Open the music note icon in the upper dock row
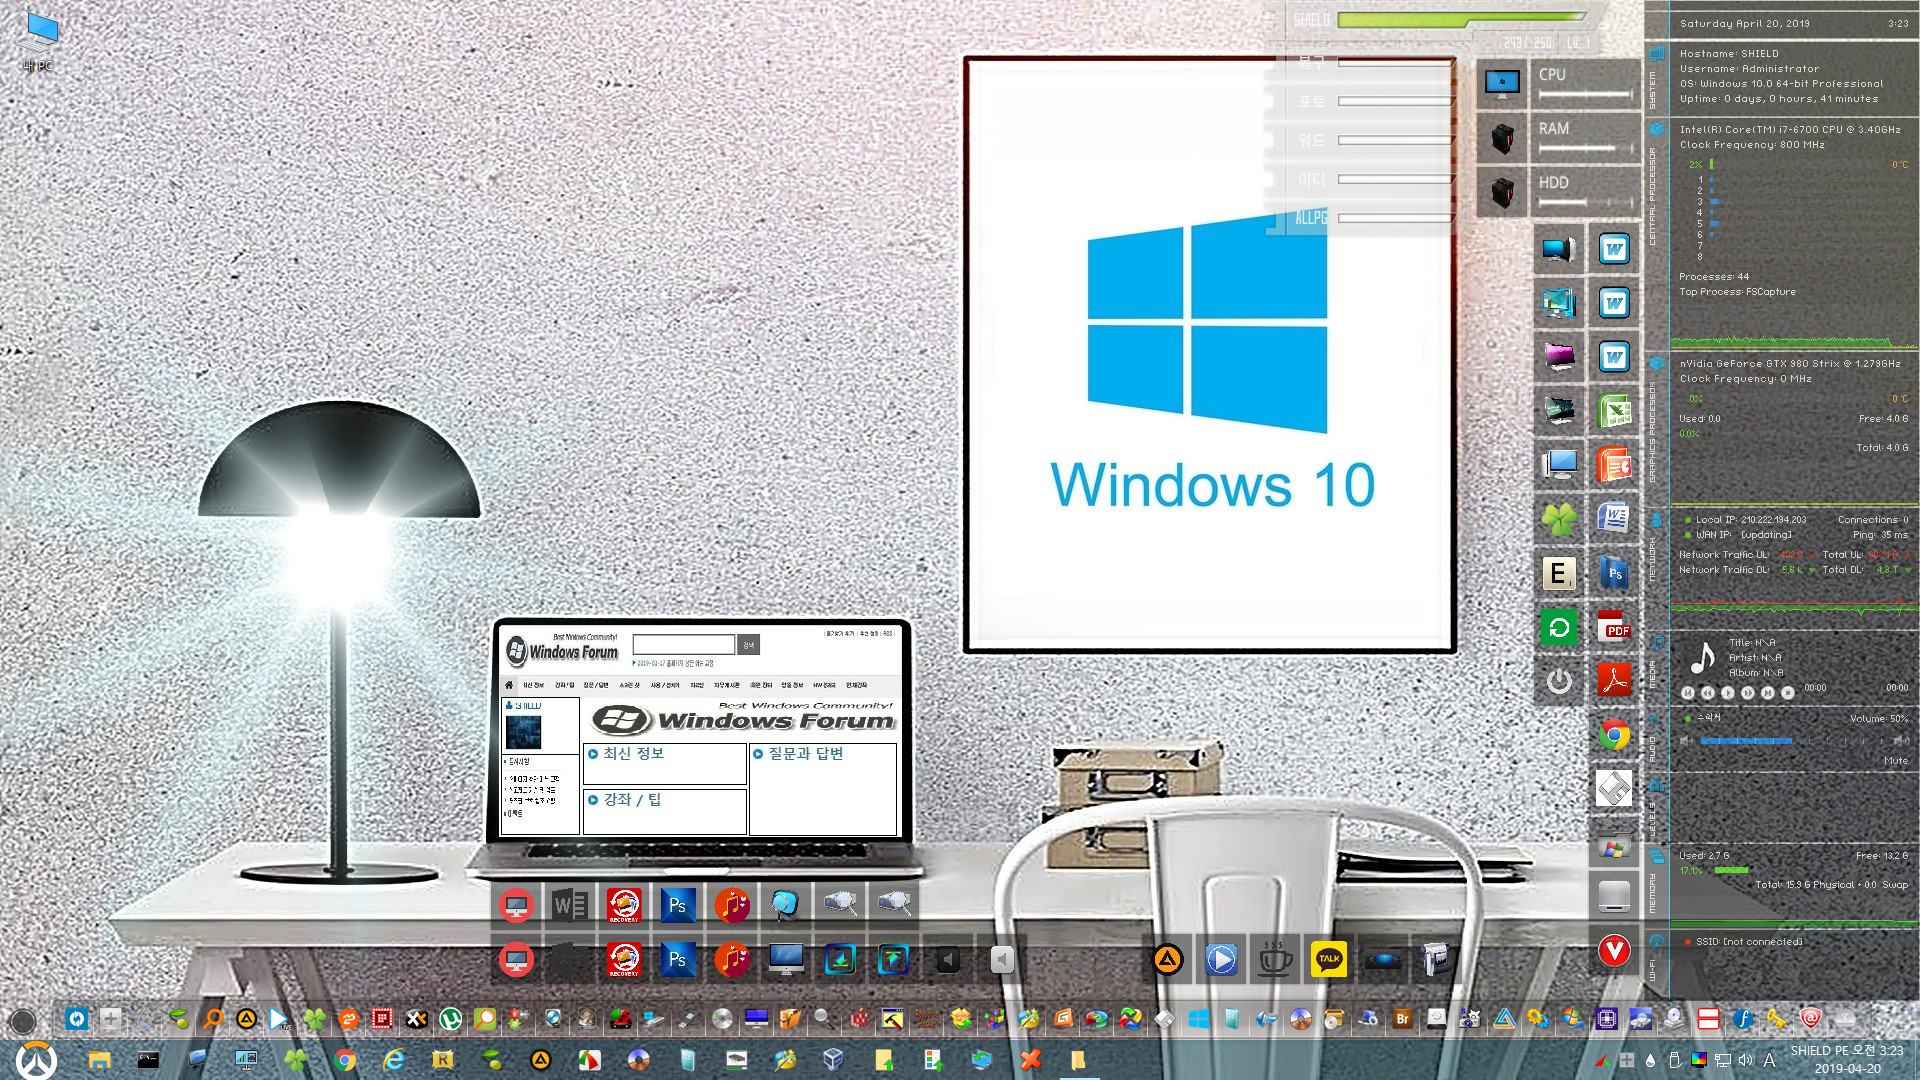 [732, 905]
